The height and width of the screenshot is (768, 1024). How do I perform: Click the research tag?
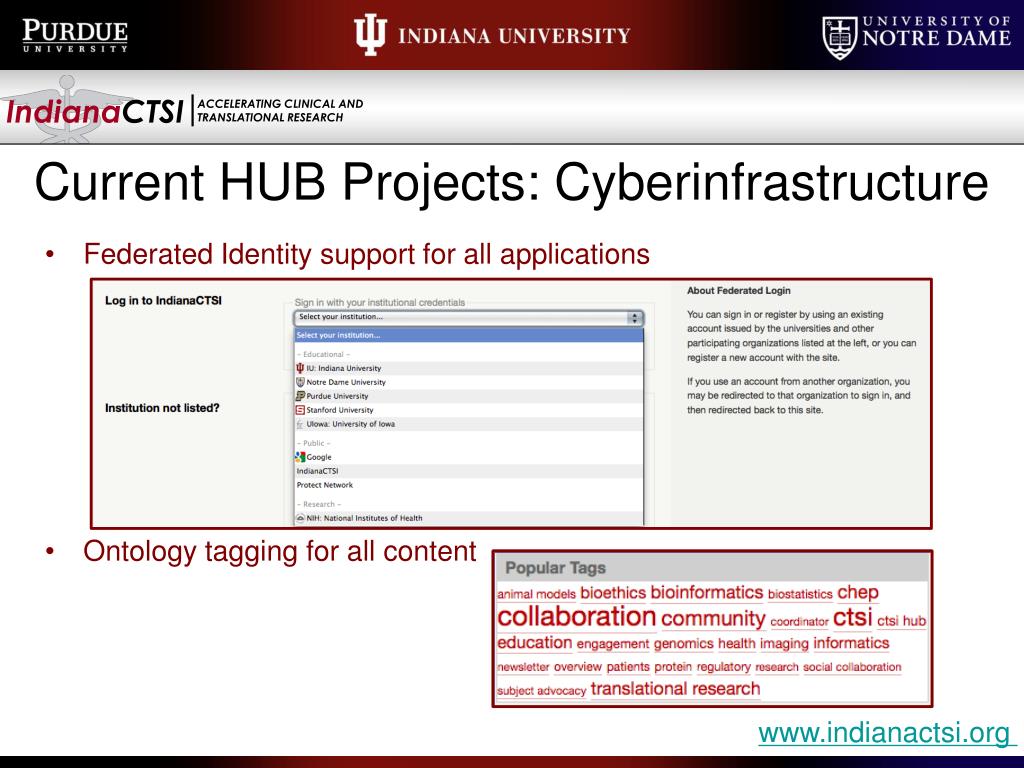tap(776, 667)
